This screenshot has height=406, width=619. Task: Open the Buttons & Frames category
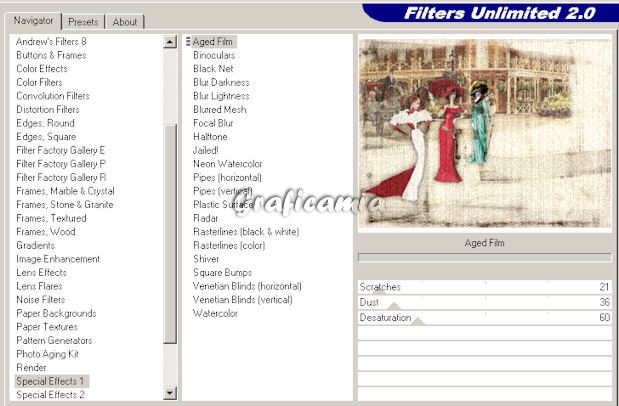coord(51,55)
